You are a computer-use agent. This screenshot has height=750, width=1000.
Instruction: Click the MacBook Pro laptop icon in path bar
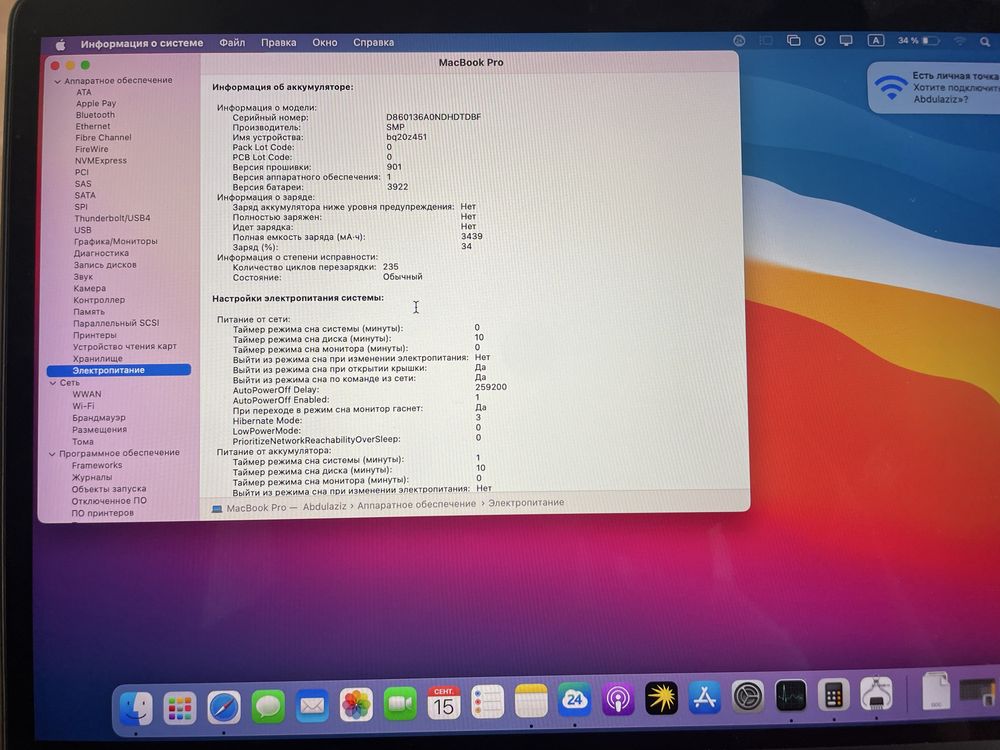tap(217, 508)
